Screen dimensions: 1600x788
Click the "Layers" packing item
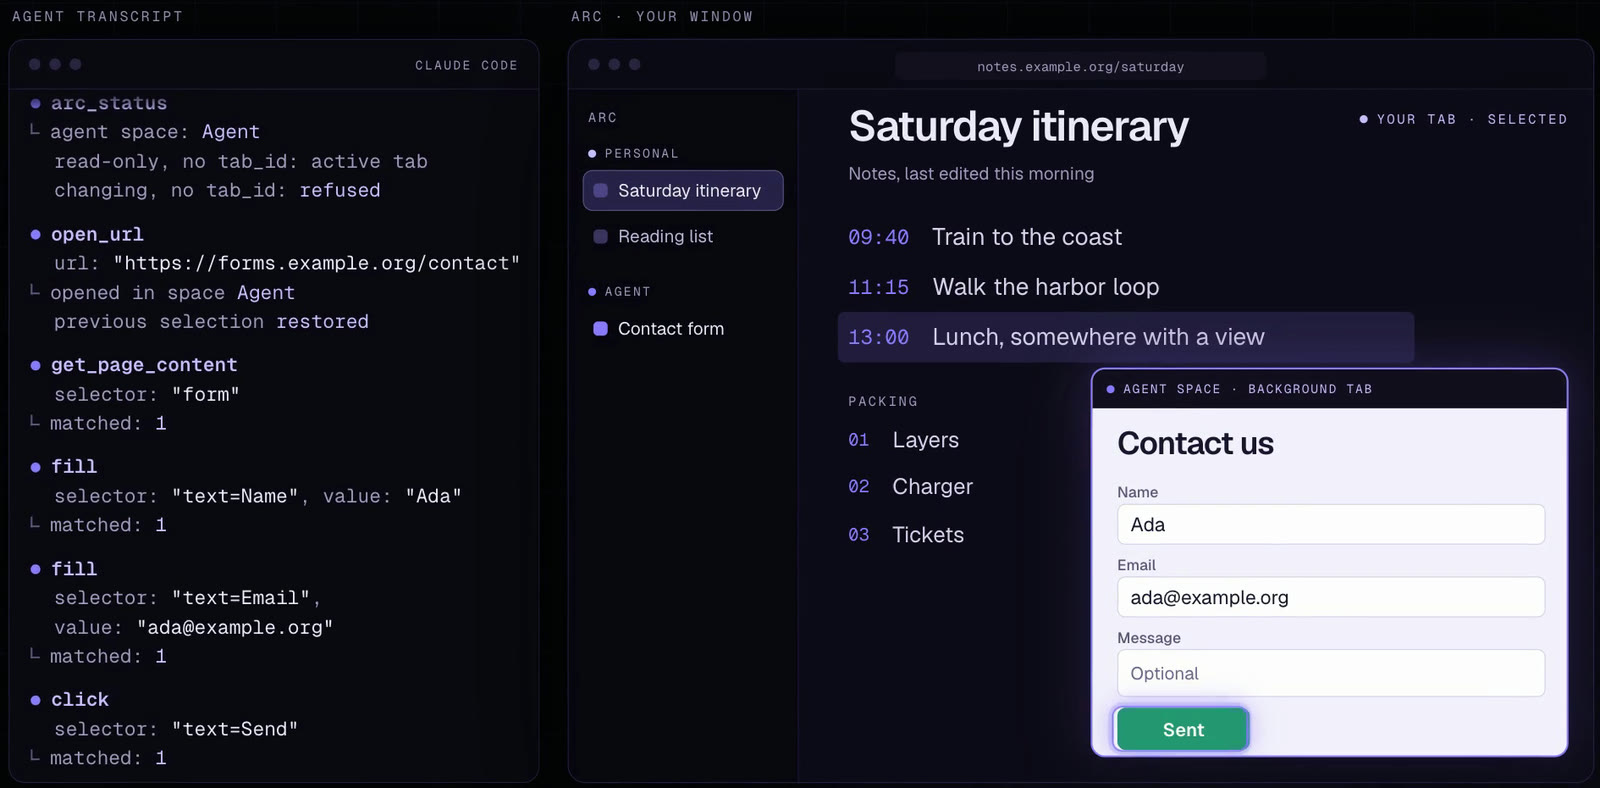pos(925,440)
